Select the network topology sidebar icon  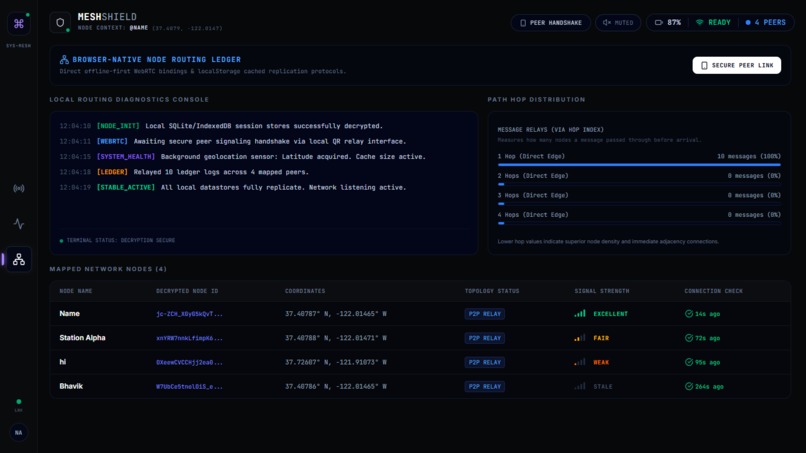[19, 259]
